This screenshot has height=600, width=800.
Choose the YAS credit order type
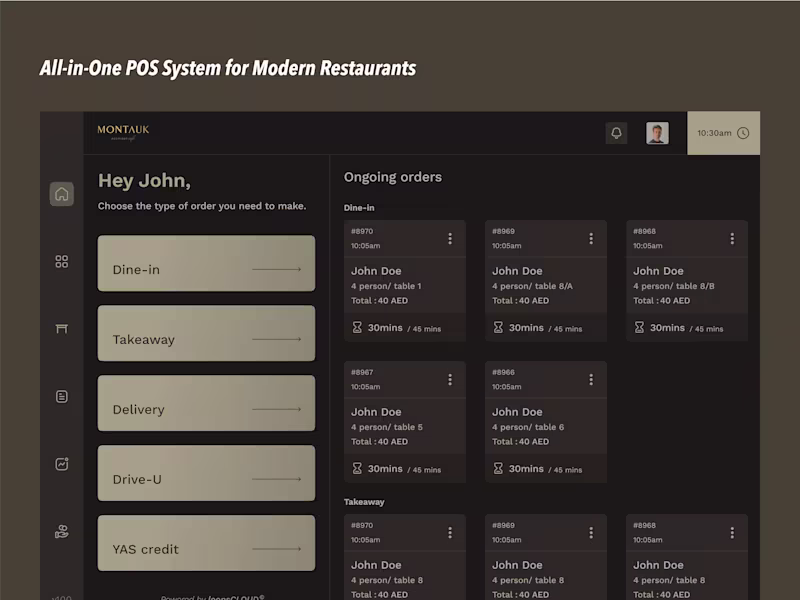click(x=206, y=543)
